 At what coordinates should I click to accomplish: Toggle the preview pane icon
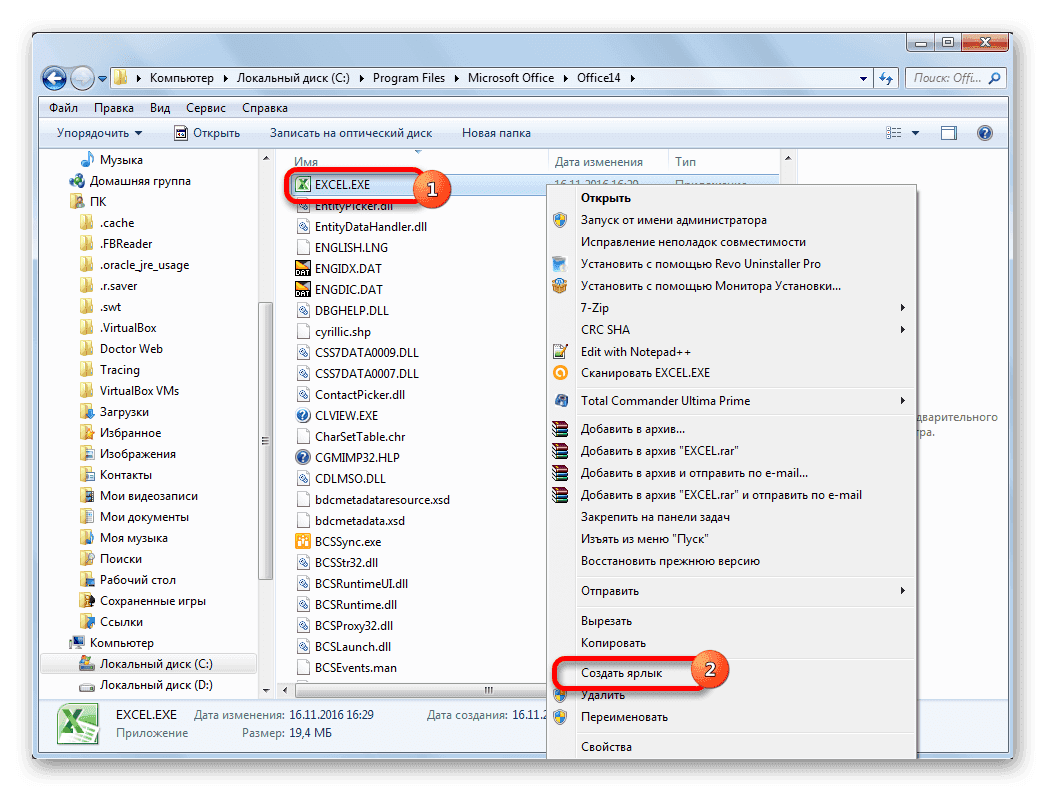949,133
